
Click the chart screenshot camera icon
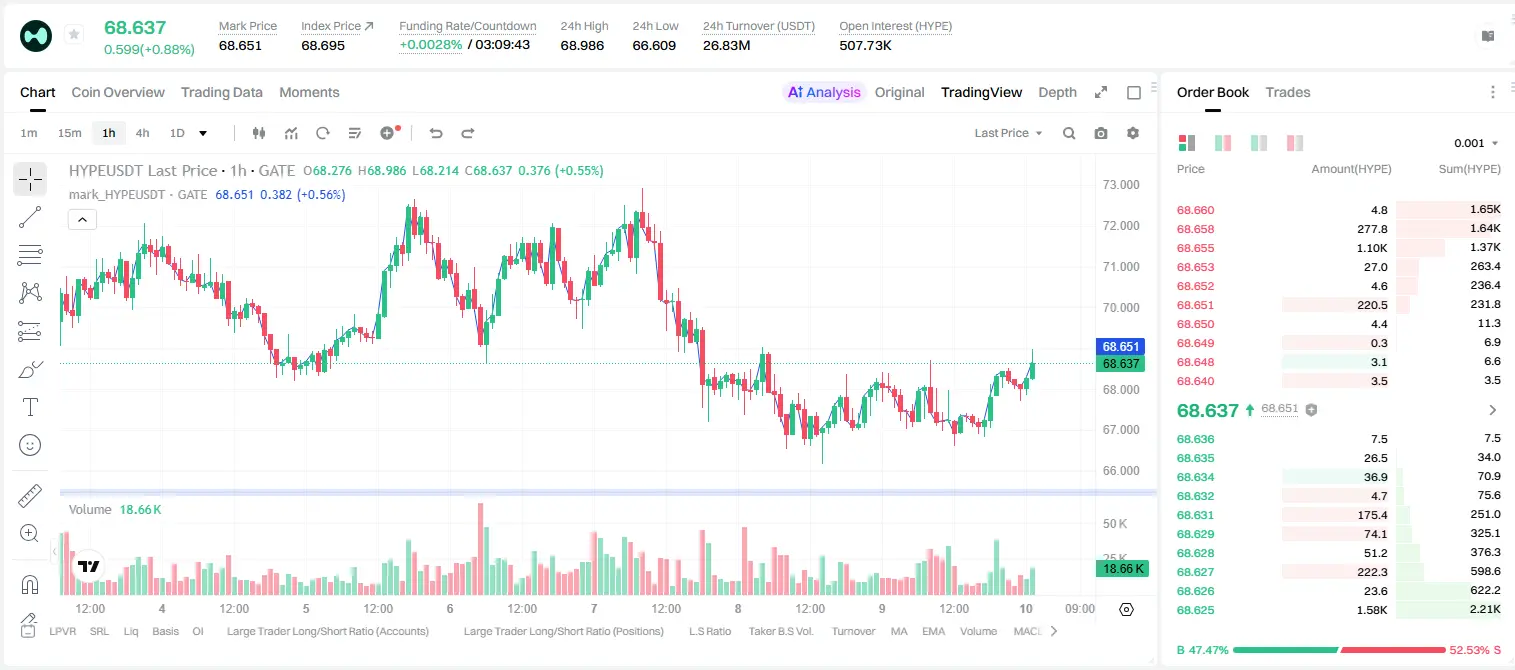point(1101,133)
